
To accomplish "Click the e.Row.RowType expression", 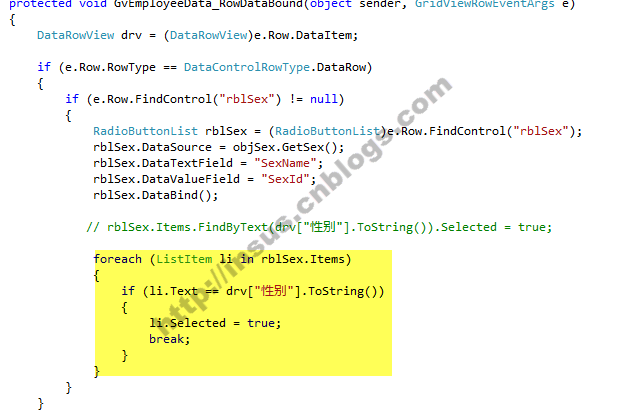I will [x=110, y=67].
